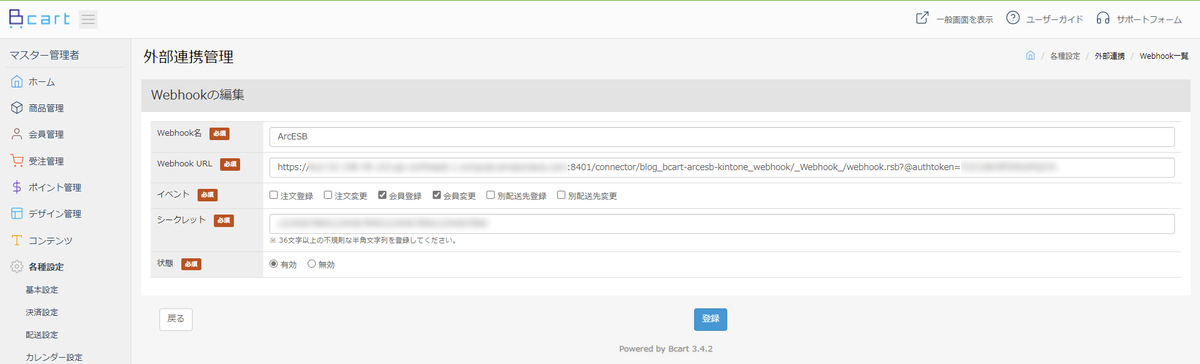The image size is (1200, 364).
Task: Check the 注文登録 event checkbox
Action: (274, 195)
